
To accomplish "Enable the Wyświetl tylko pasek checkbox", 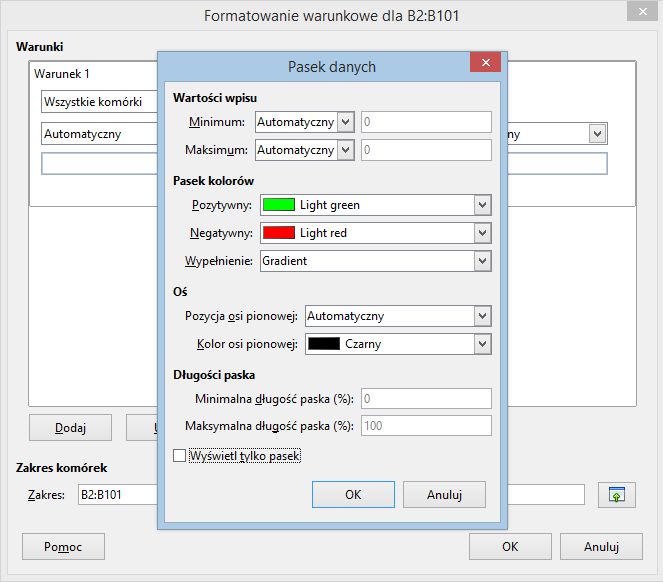I will pyautogui.click(x=180, y=456).
